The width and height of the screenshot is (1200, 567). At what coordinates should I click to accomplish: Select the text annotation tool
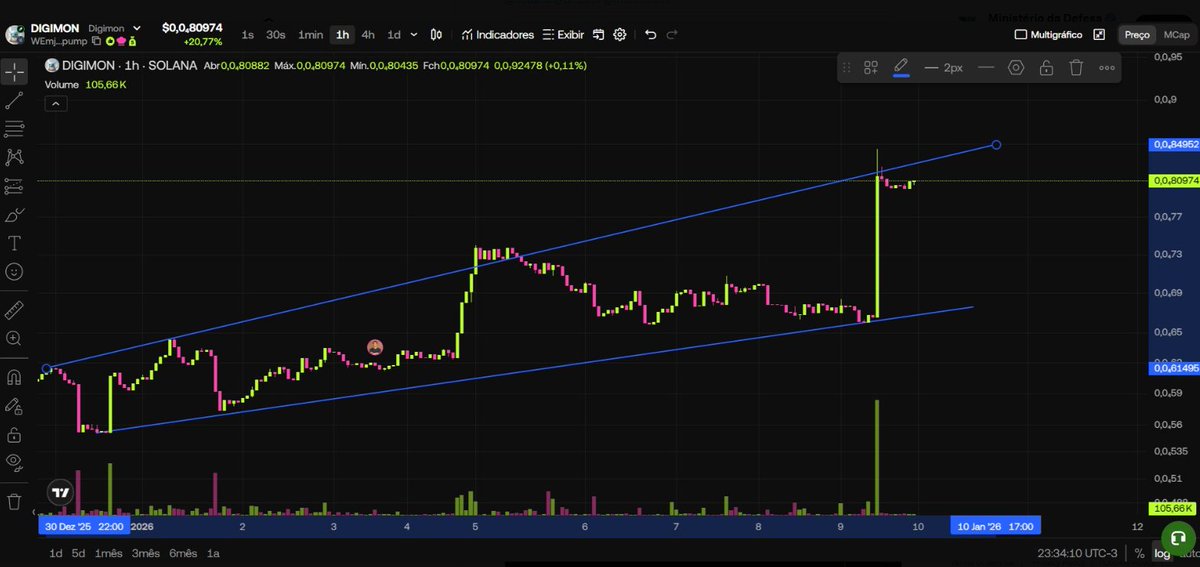point(14,243)
